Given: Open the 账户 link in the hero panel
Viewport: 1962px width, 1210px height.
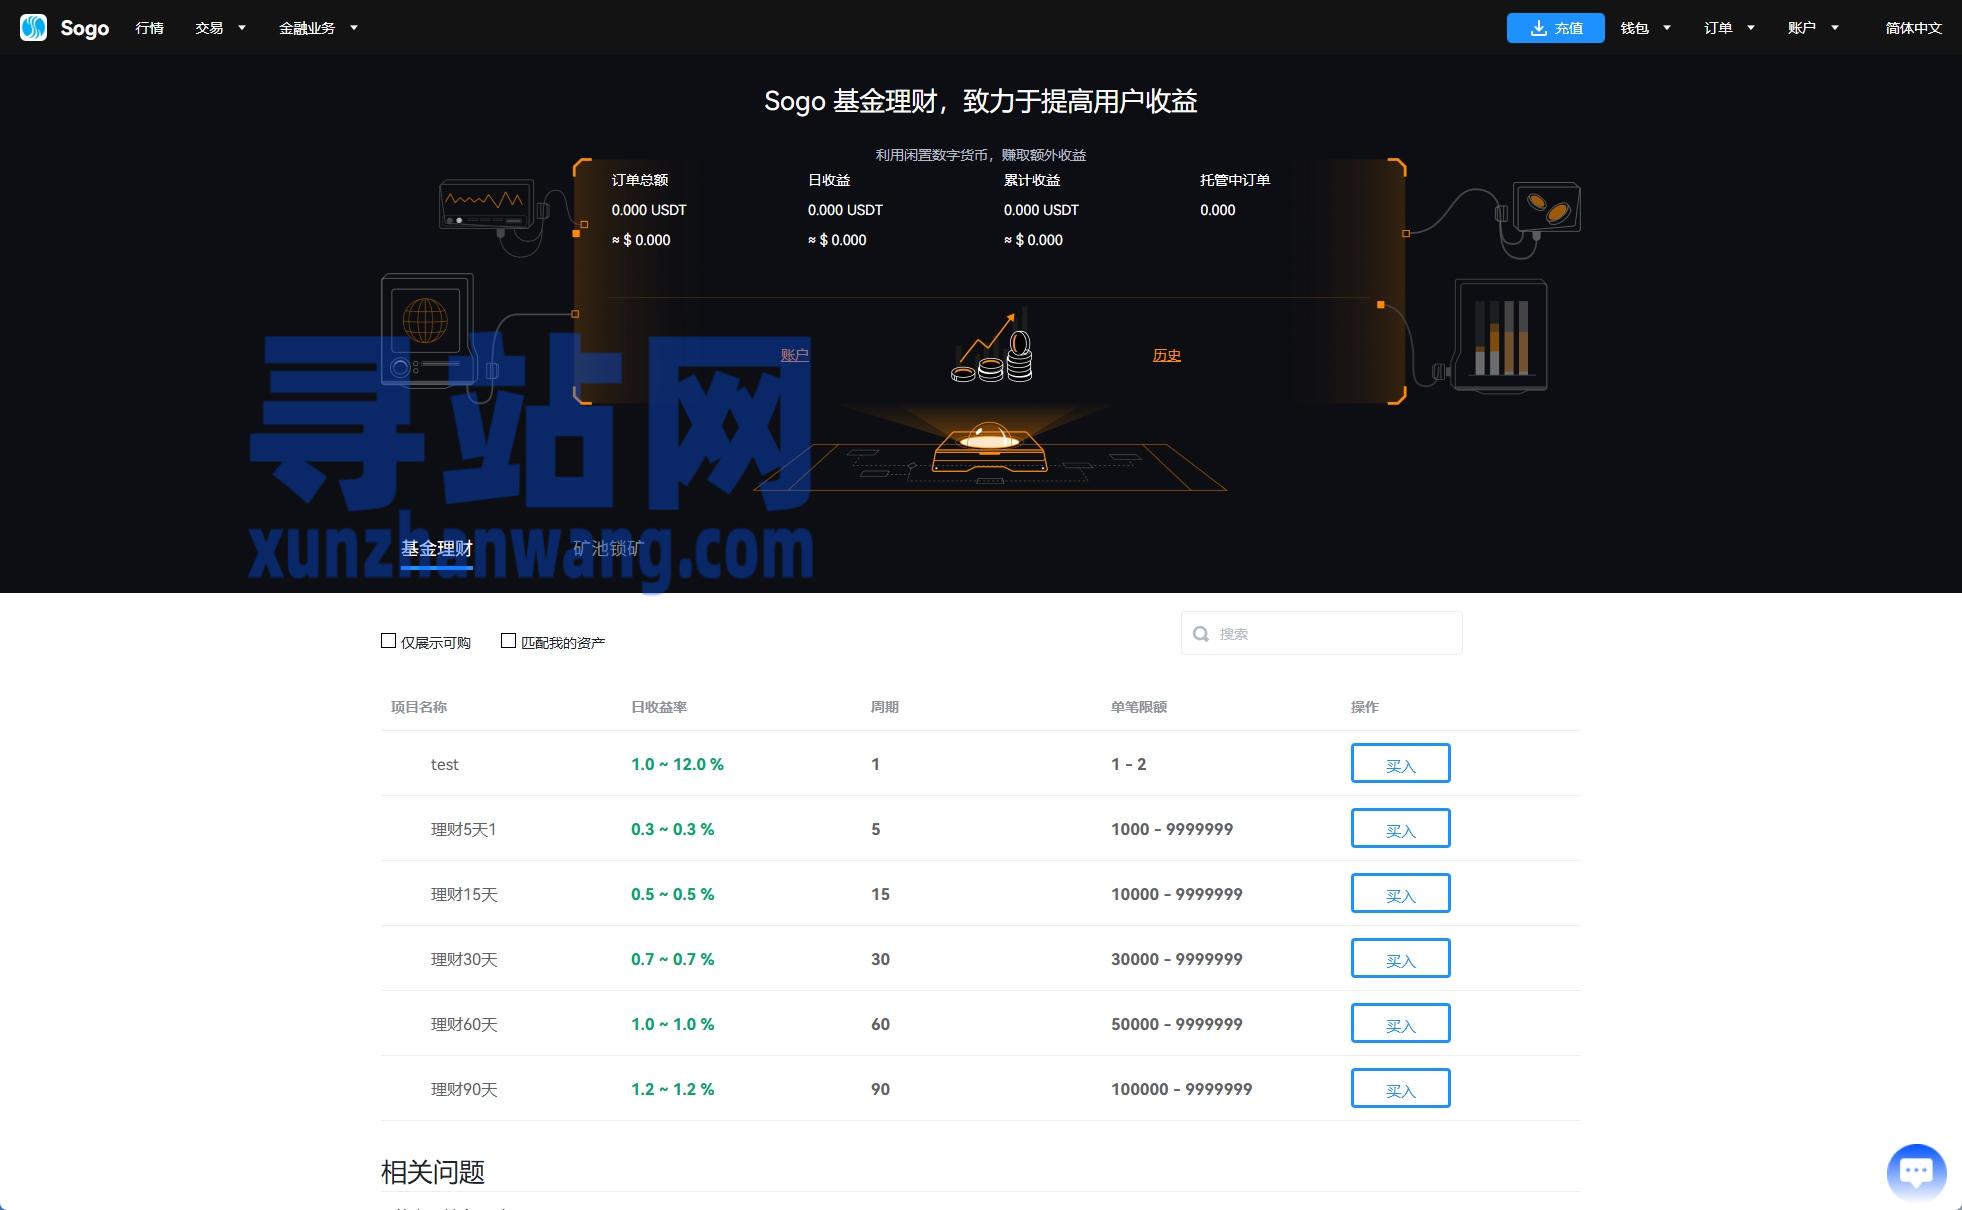Looking at the screenshot, I should coord(794,355).
